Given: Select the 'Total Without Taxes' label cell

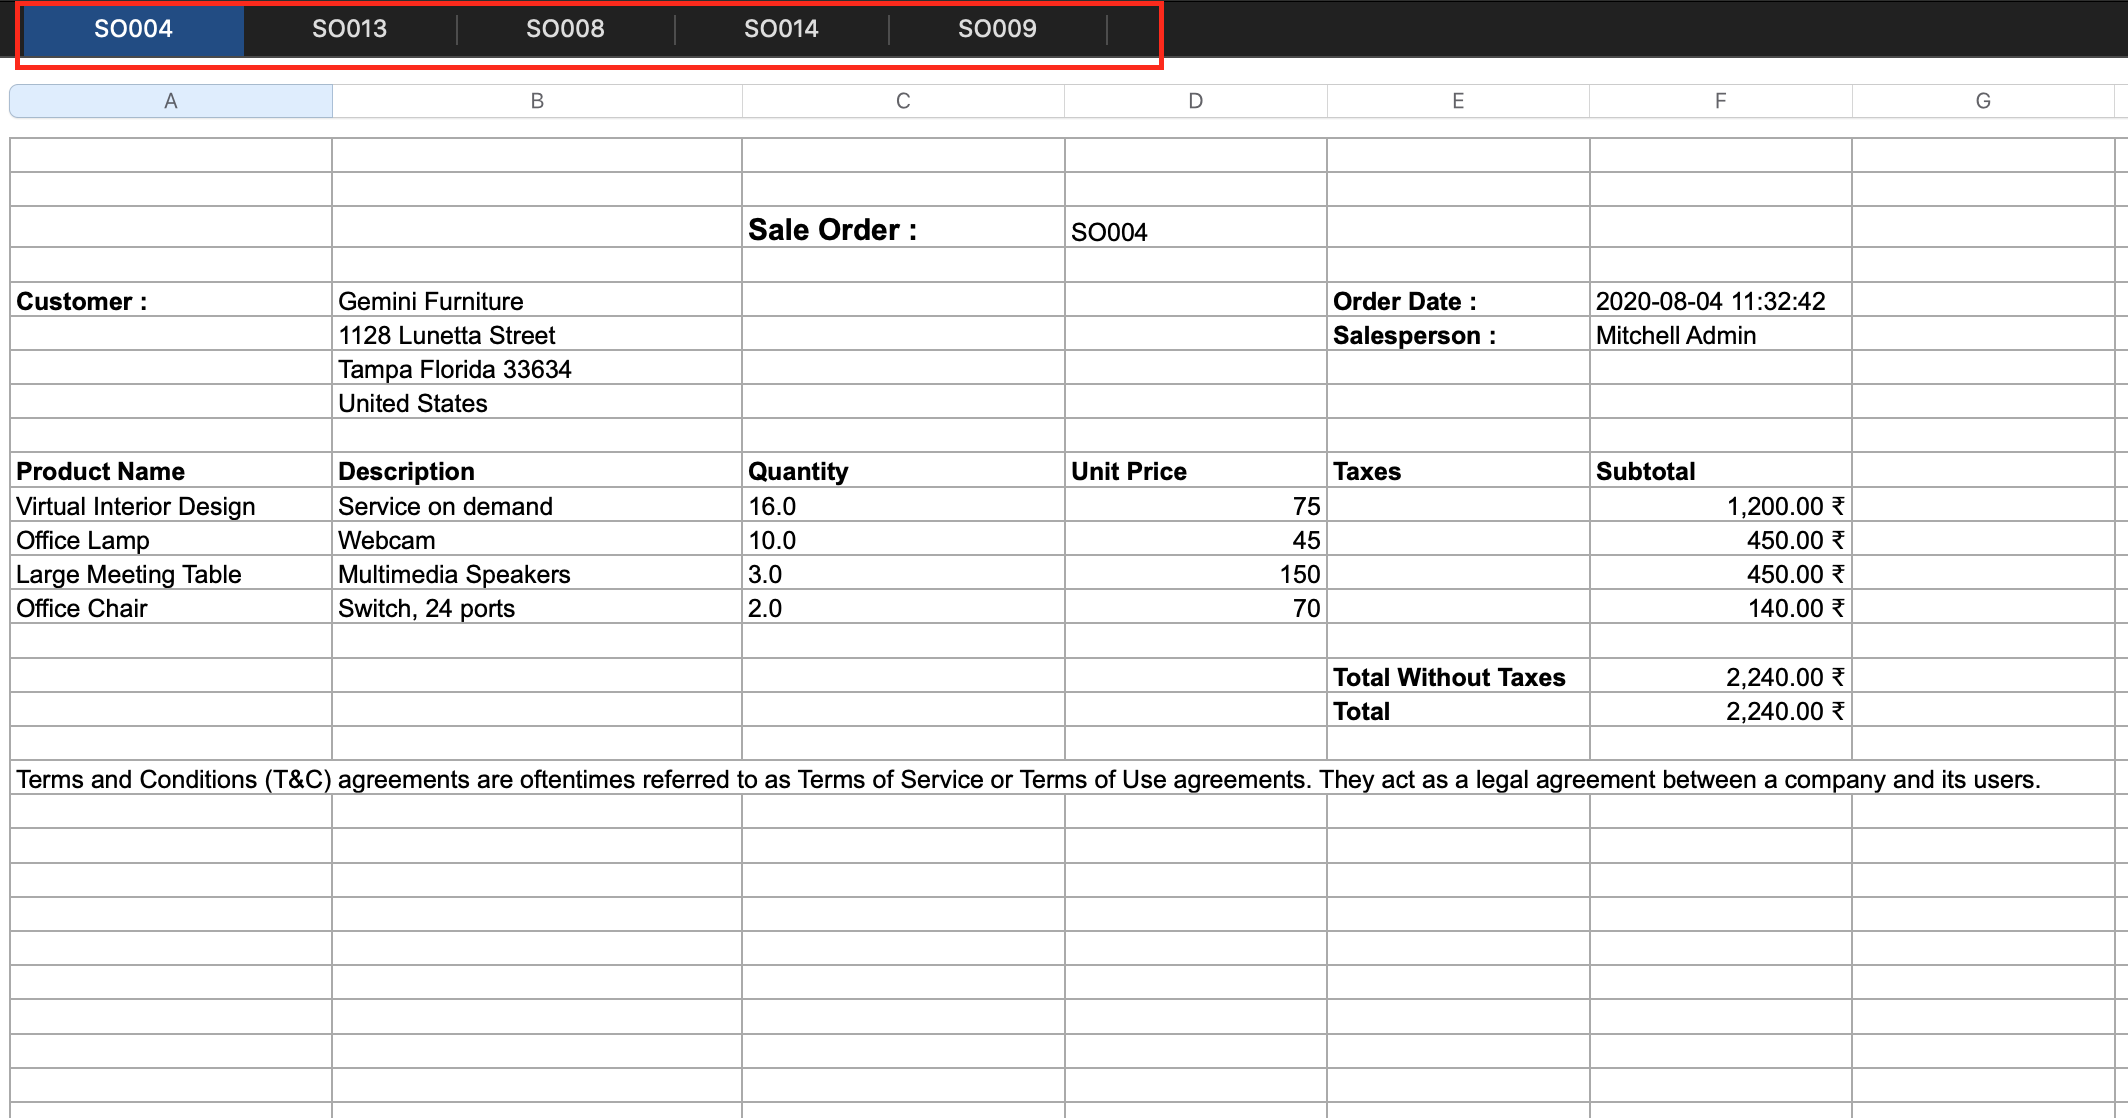Looking at the screenshot, I should tap(1458, 676).
